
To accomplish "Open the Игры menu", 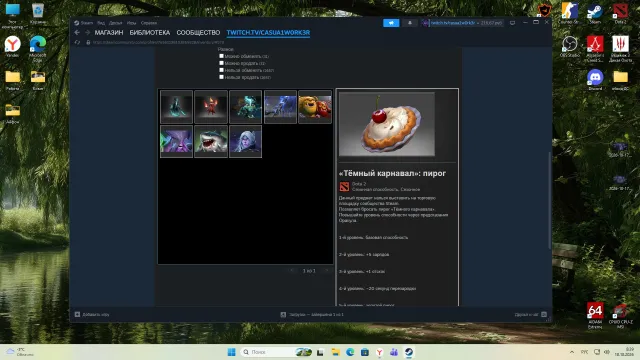I will (131, 23).
